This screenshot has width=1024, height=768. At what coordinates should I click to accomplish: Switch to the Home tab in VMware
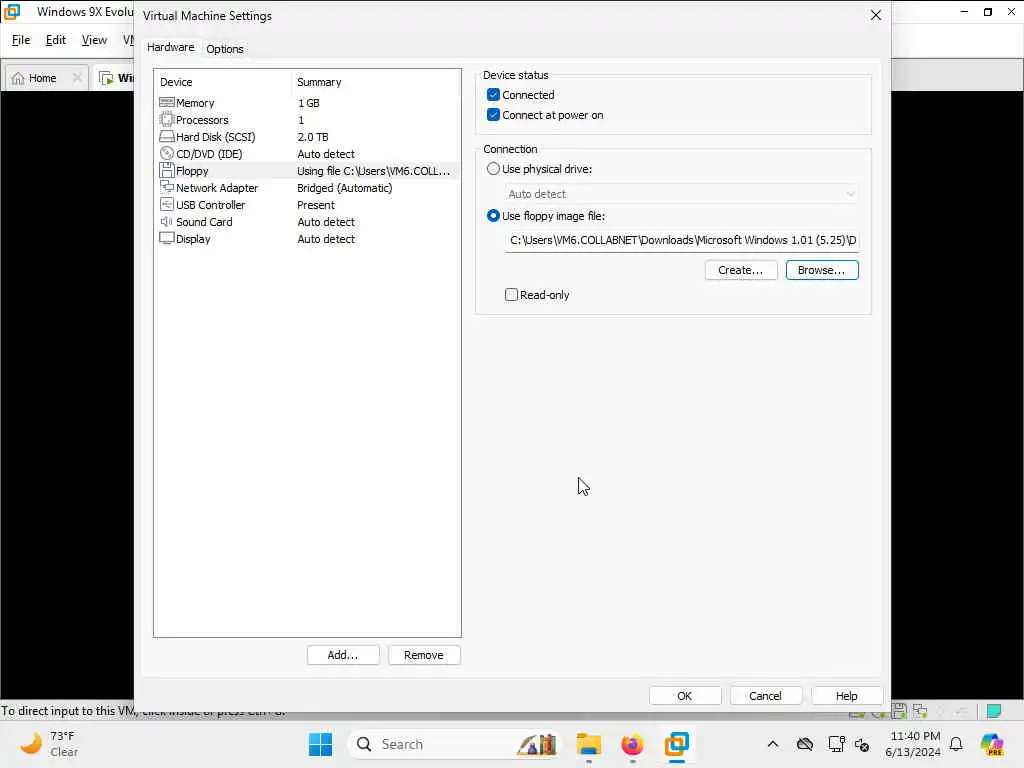pos(42,78)
